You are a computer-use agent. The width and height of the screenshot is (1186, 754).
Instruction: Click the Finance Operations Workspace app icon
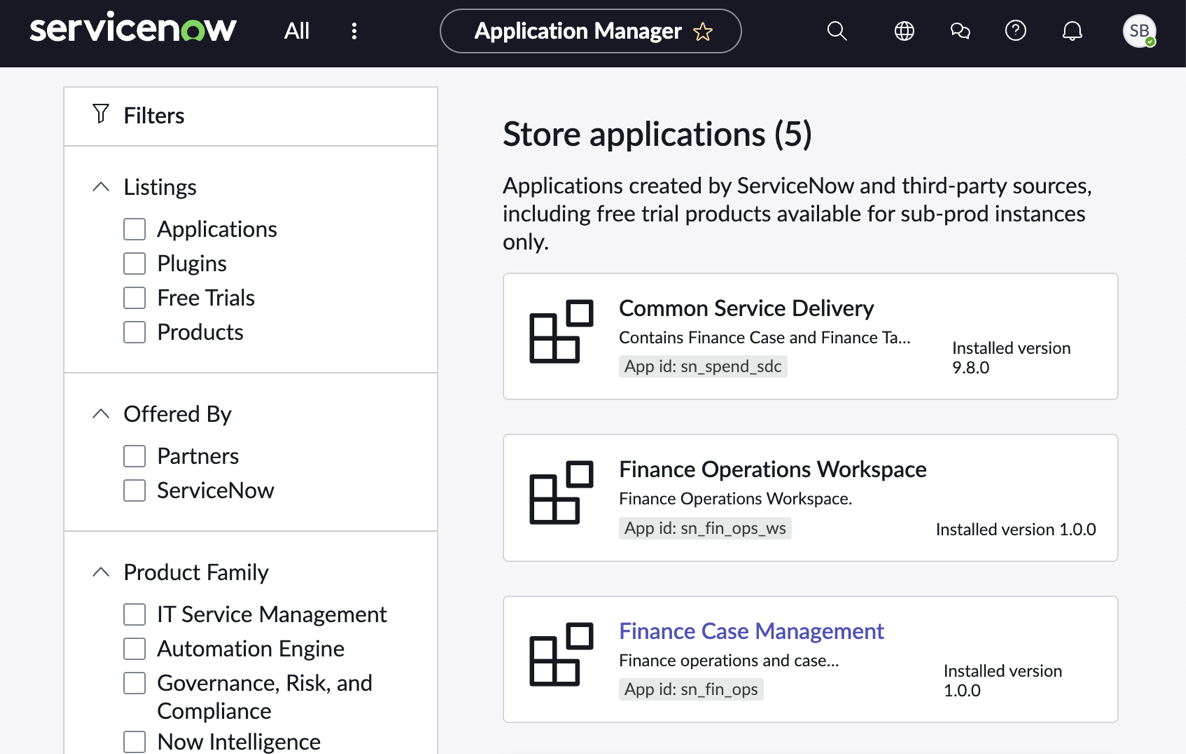click(x=561, y=493)
